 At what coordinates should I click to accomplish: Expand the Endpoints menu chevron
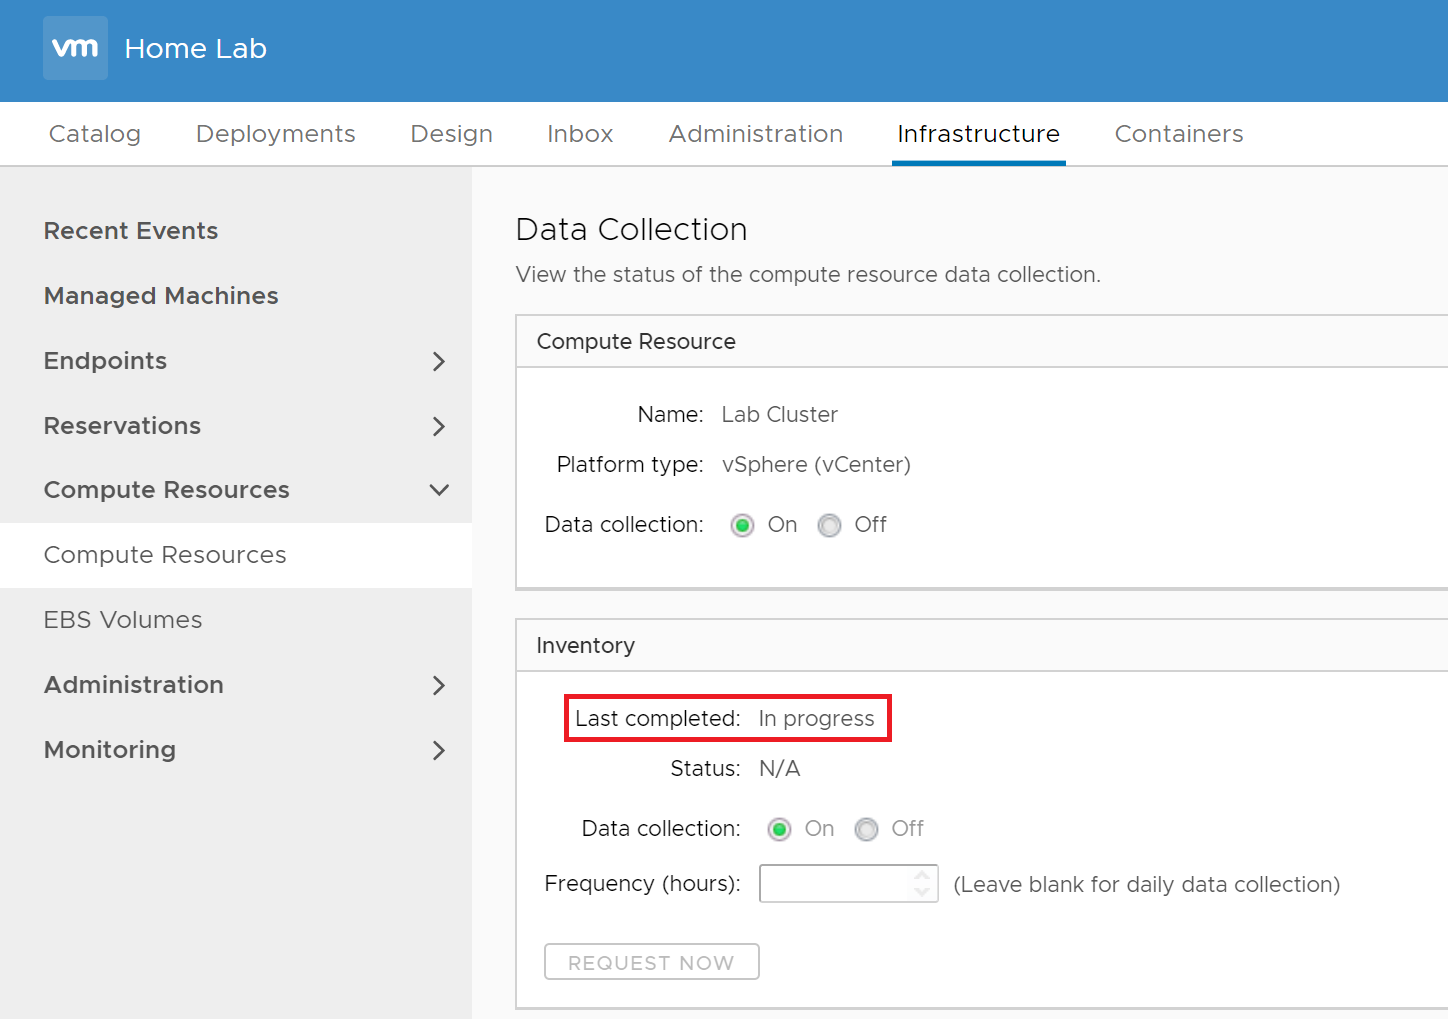[438, 361]
